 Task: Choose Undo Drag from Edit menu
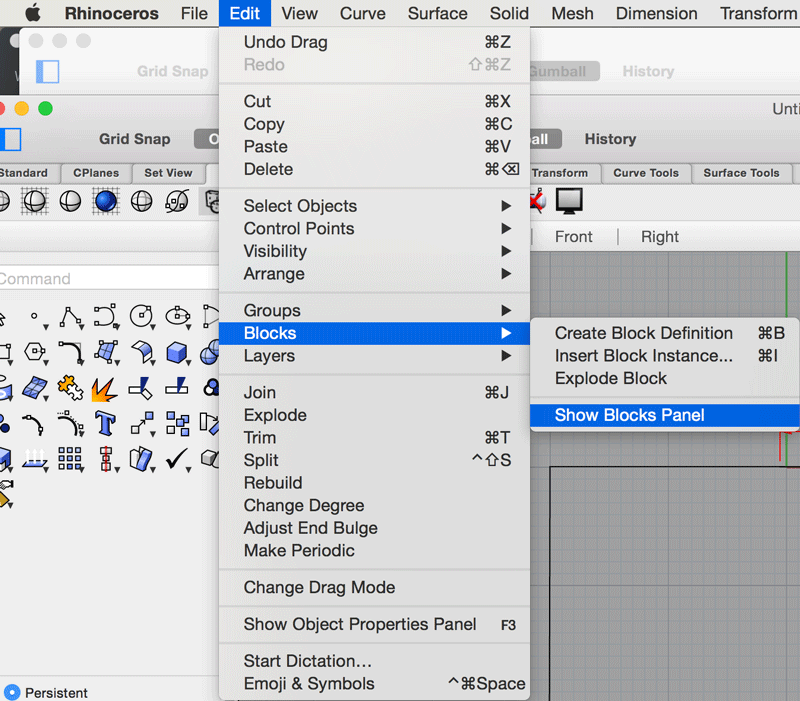374,42
